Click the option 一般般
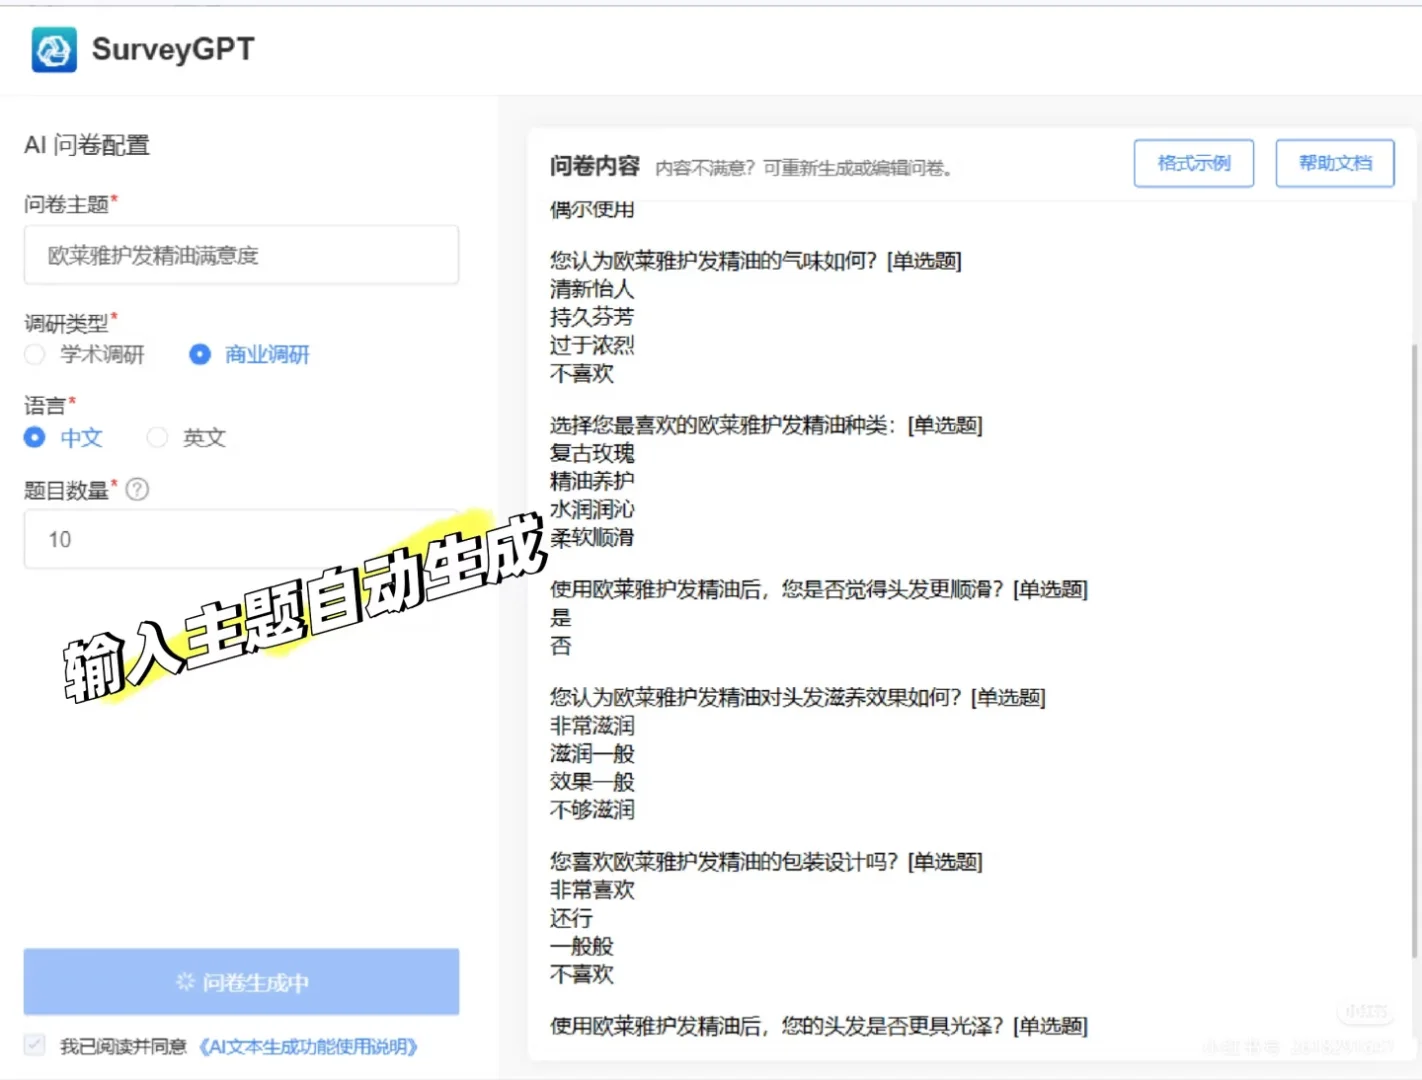 (x=582, y=945)
